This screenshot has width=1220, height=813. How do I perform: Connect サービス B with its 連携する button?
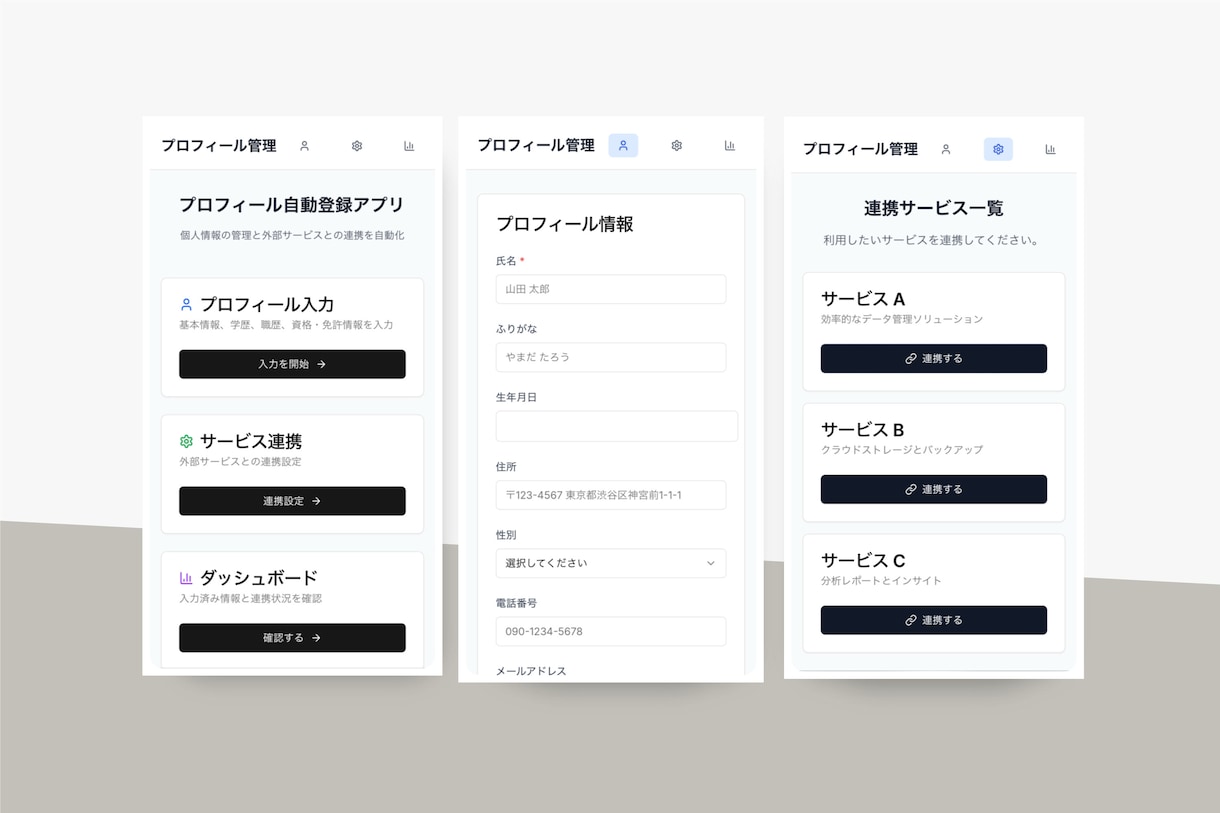[934, 489]
